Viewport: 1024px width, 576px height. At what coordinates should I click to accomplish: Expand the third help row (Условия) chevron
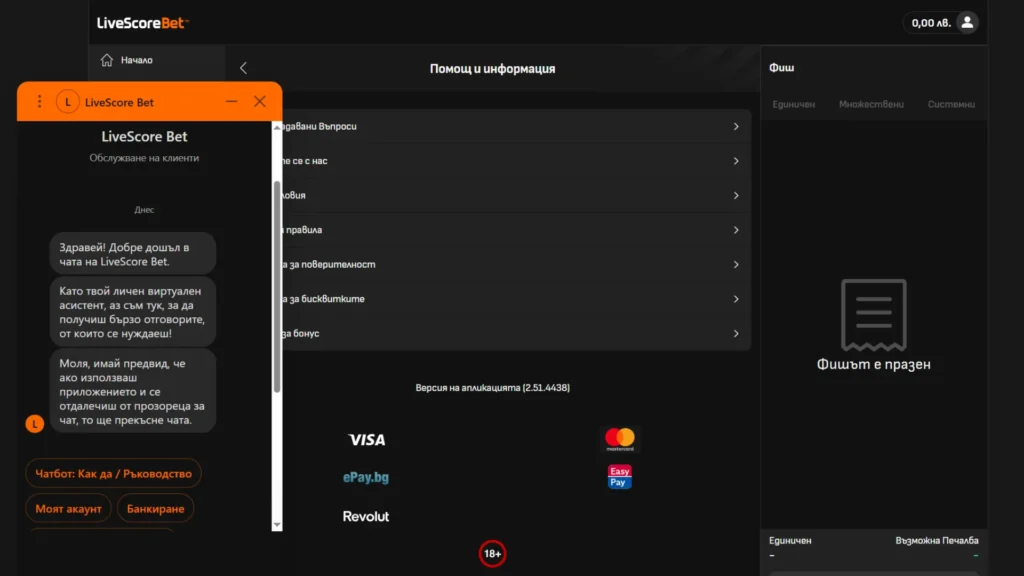coord(735,195)
